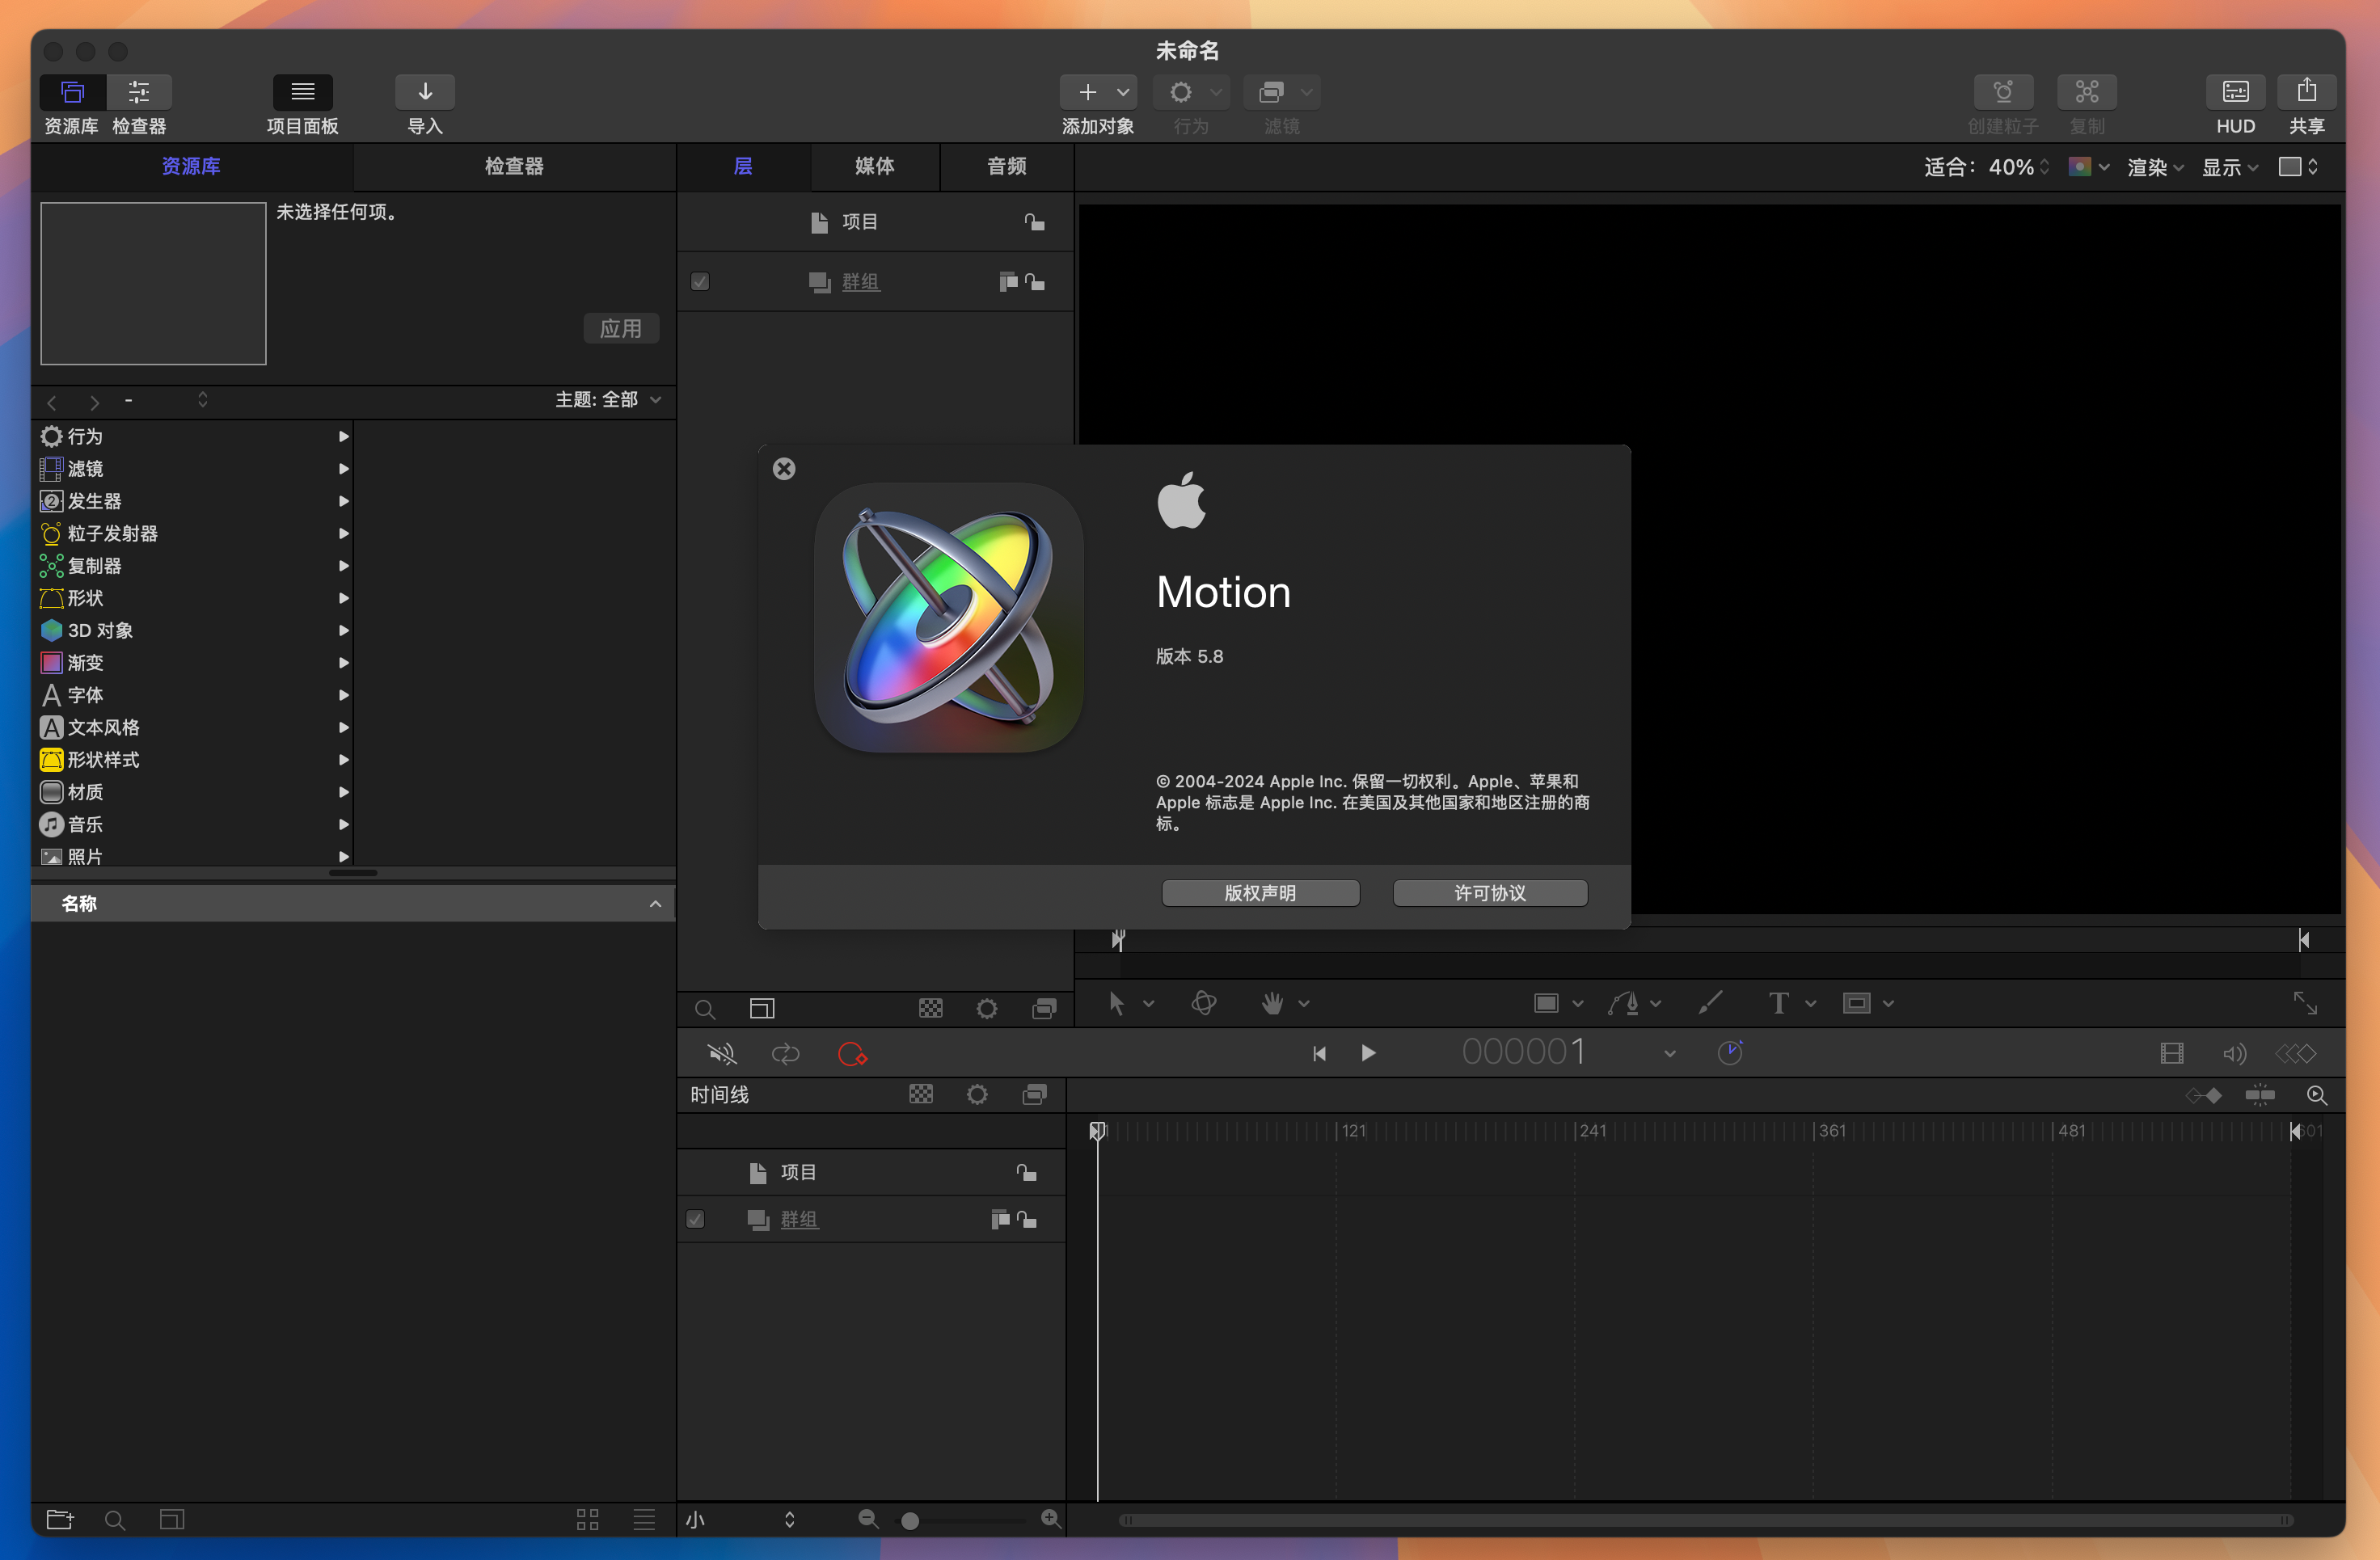The height and width of the screenshot is (1560, 2380).
Task: Click the search icon in layers panel
Action: click(x=705, y=1009)
